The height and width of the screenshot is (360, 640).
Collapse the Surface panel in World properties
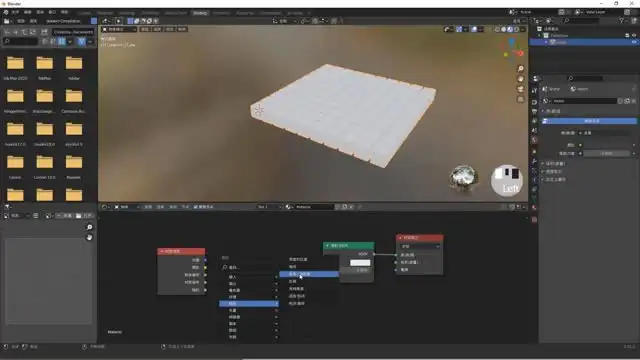coord(543,111)
